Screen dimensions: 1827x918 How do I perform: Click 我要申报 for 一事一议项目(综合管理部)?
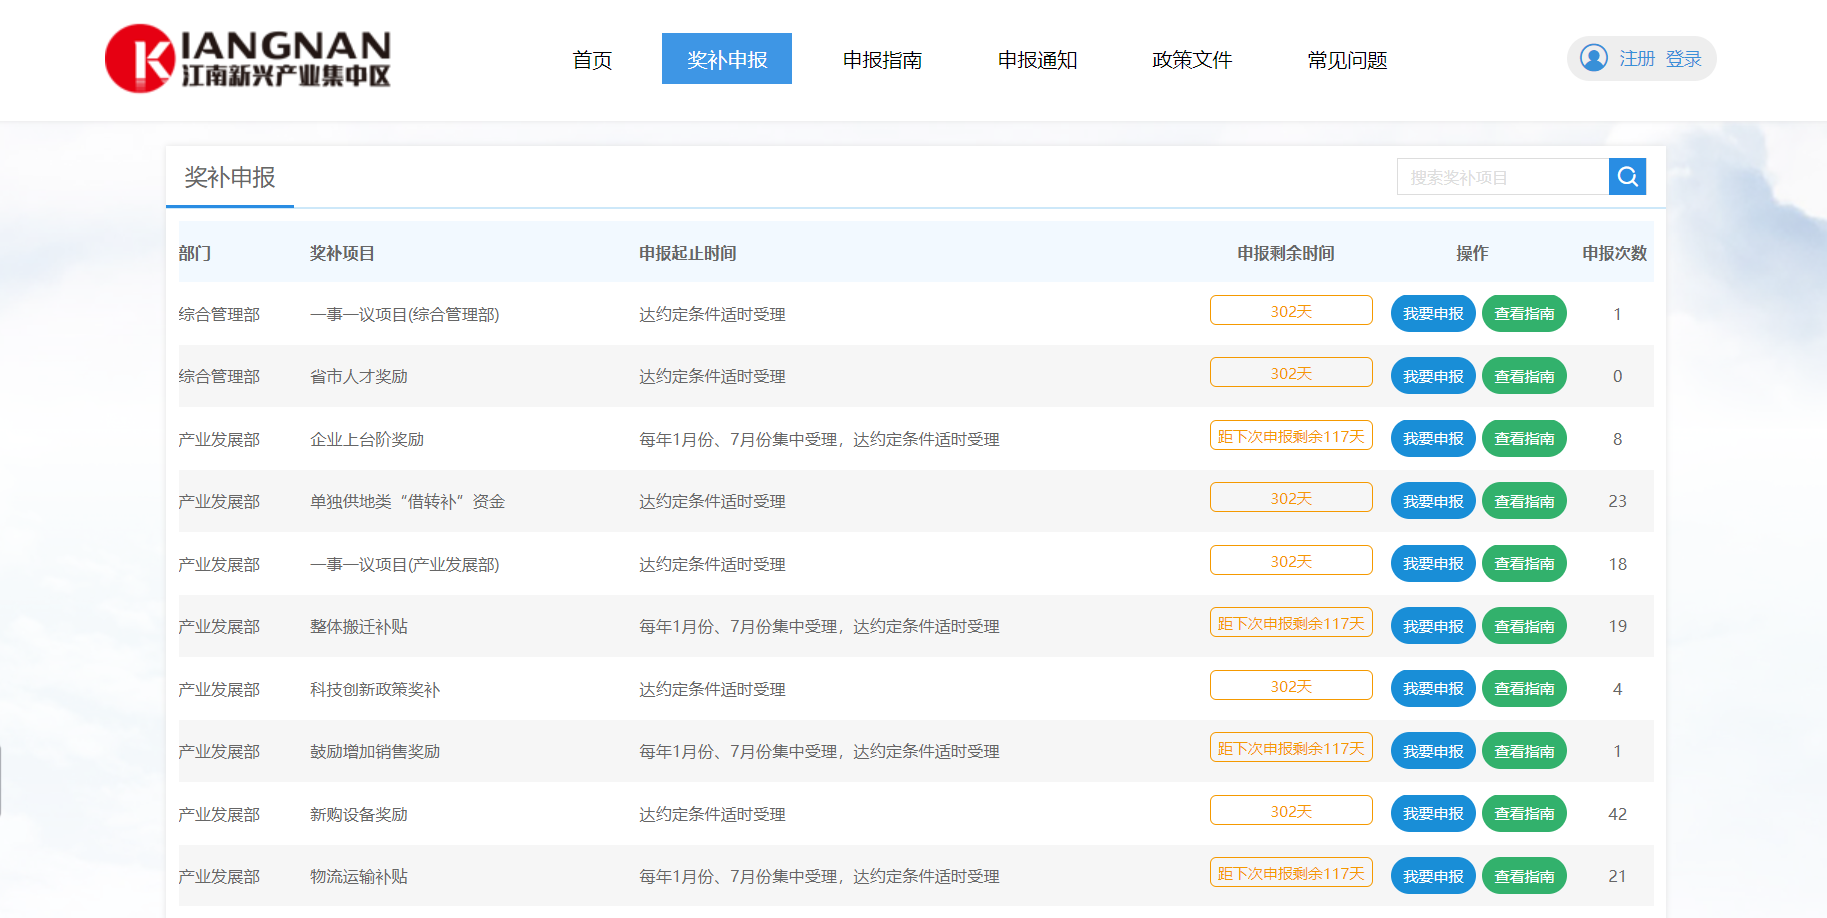click(1433, 314)
